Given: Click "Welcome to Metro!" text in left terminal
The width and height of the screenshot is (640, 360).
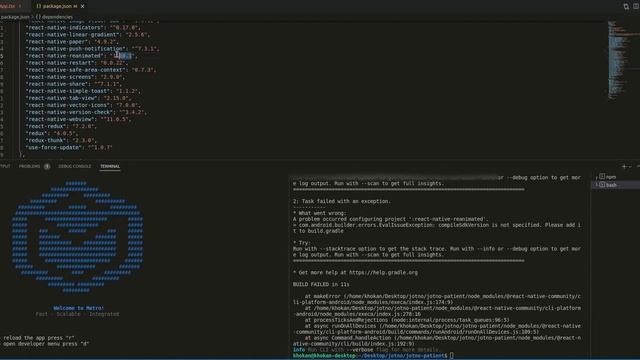Looking at the screenshot, I should coord(78,308).
